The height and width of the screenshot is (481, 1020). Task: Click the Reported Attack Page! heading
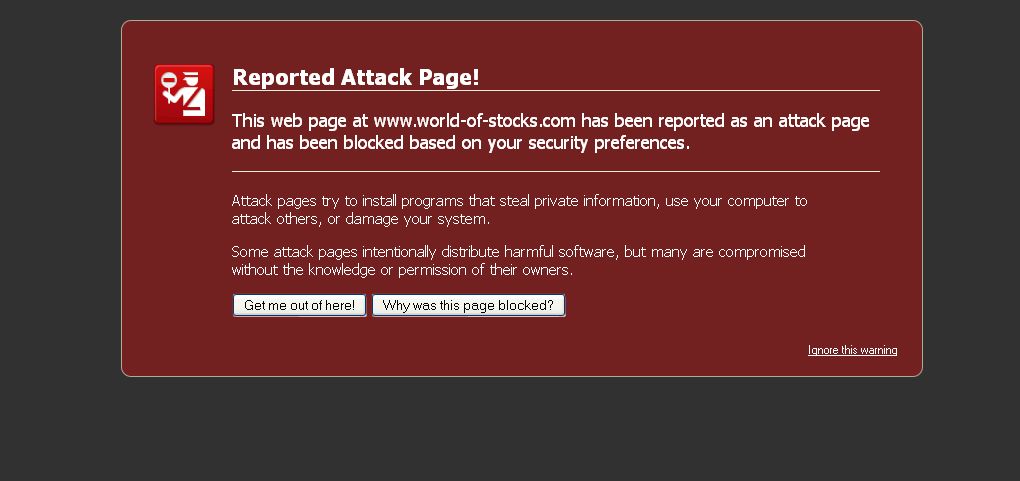(356, 77)
